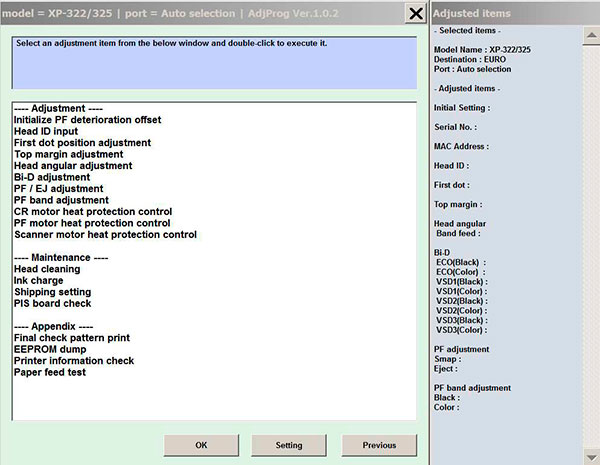Click 'Black :' under PF band adjustment
This screenshot has height=465, width=600.
point(447,398)
